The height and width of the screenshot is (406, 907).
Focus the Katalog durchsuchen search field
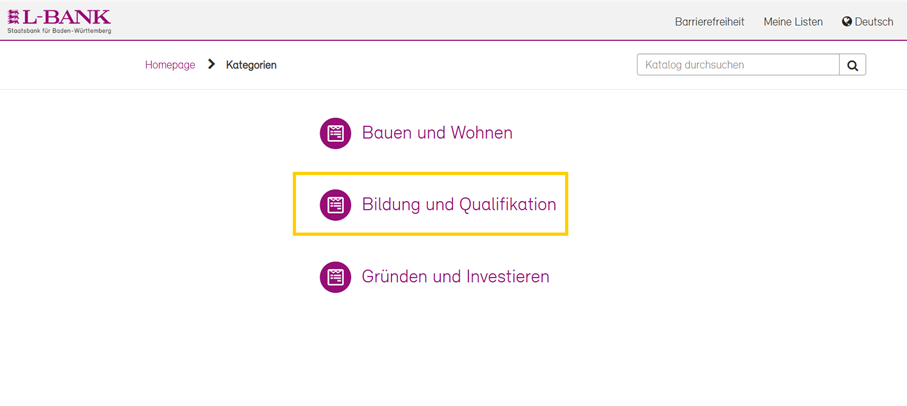point(737,65)
